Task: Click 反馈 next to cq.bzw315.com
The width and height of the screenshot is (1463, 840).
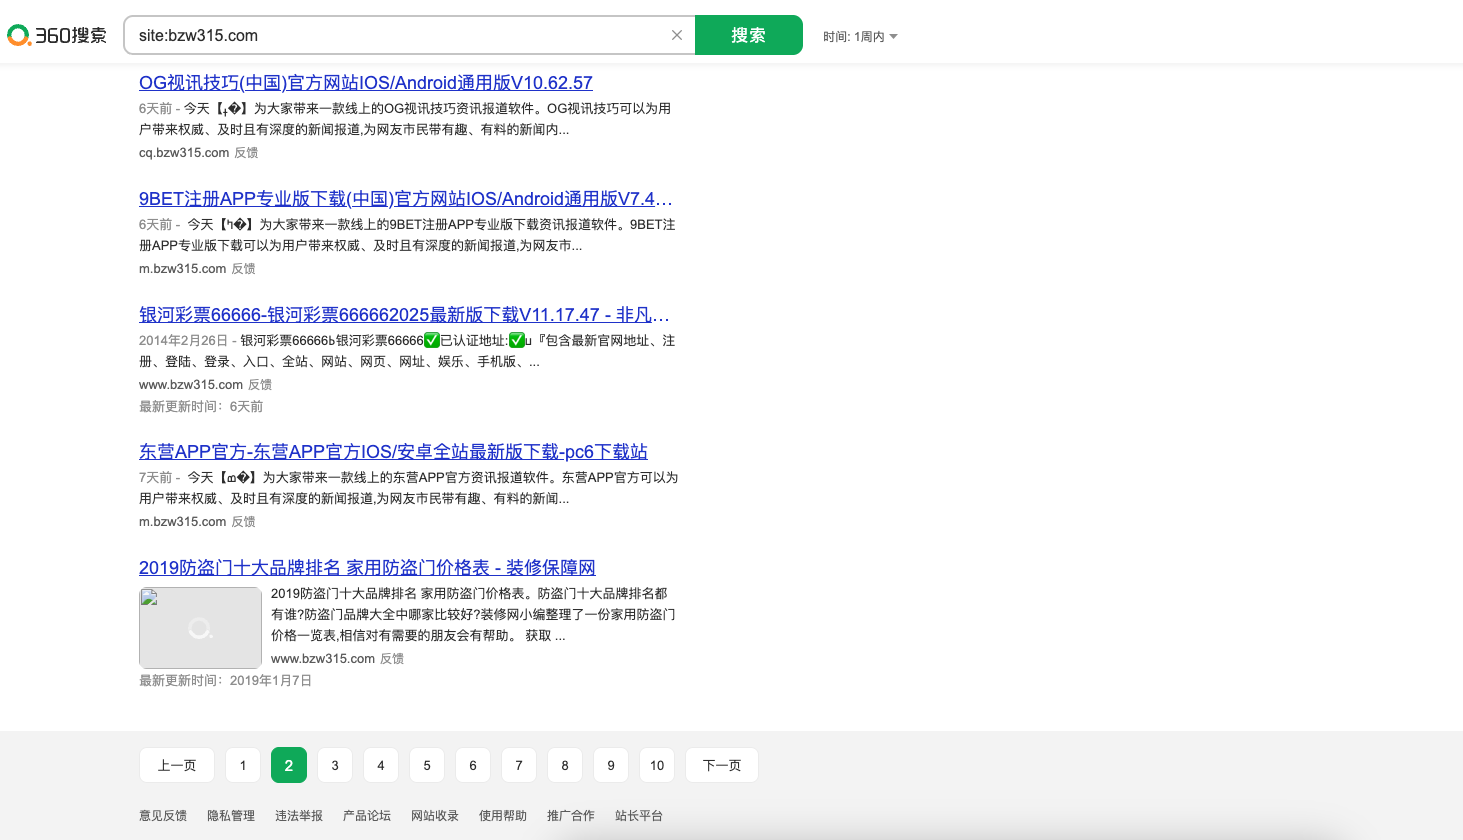Action: (x=243, y=152)
